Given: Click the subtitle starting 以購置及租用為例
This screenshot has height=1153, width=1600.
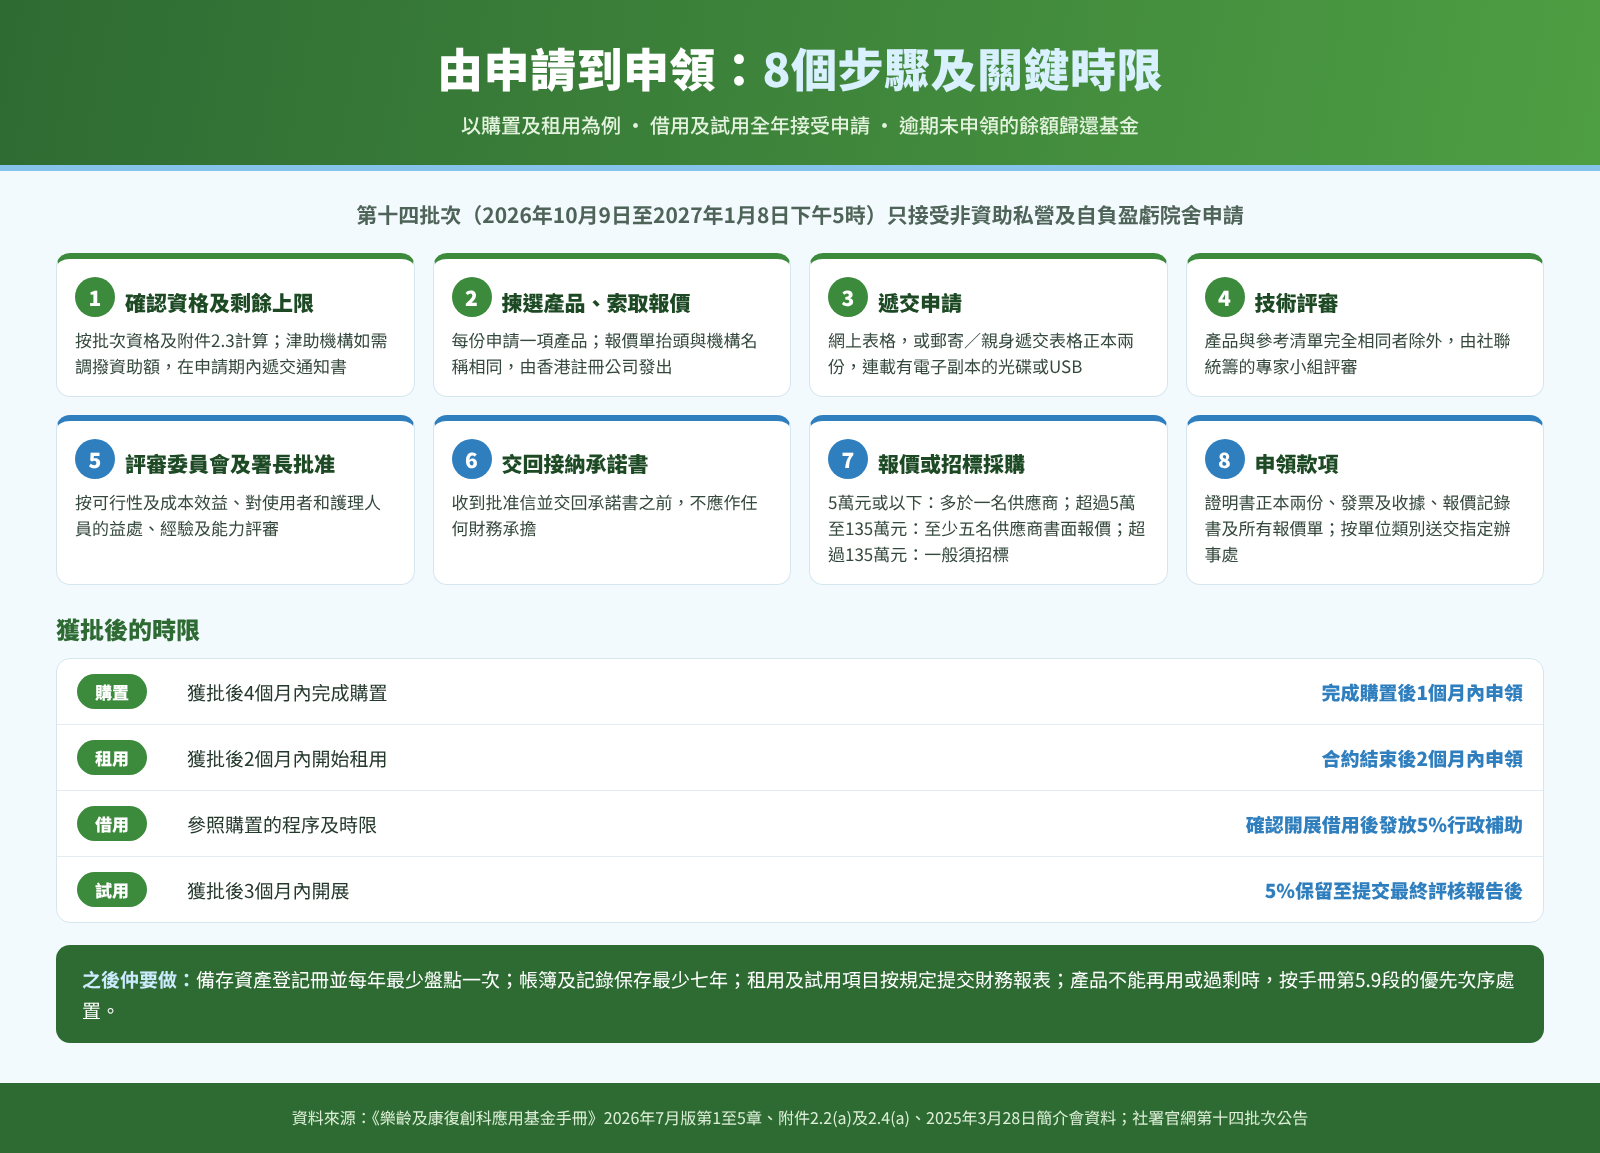Looking at the screenshot, I should coord(800,126).
